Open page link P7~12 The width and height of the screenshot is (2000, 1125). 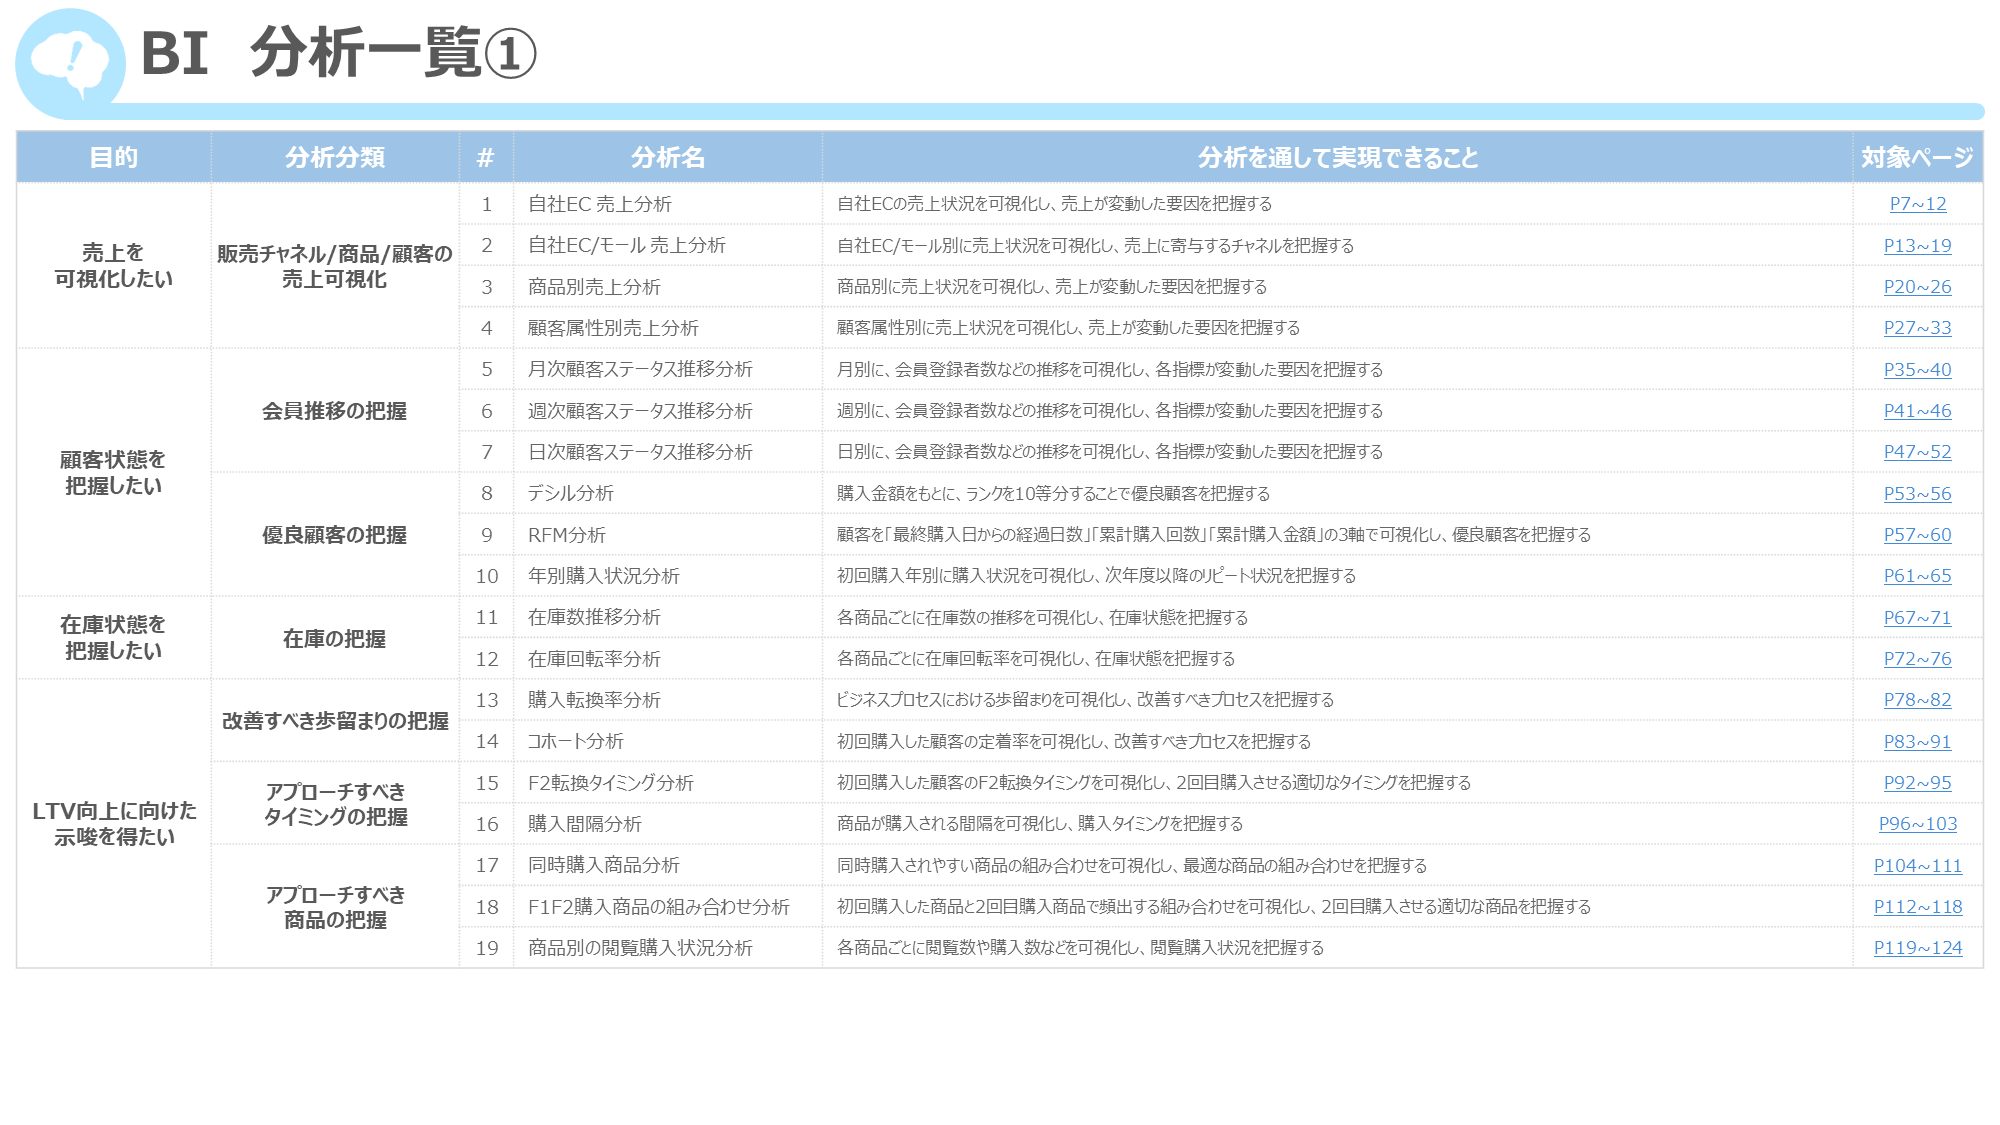(1917, 204)
